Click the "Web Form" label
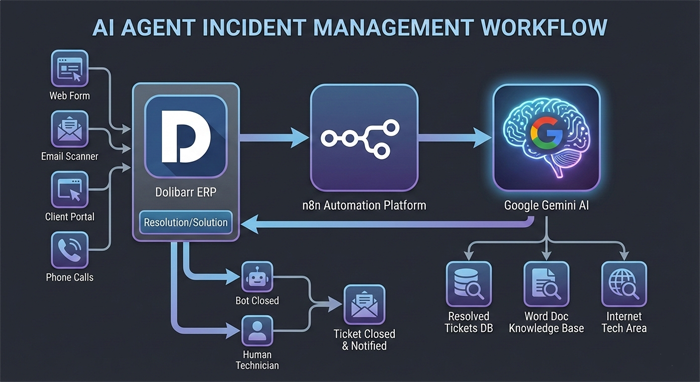This screenshot has width=700, height=382. tap(70, 96)
